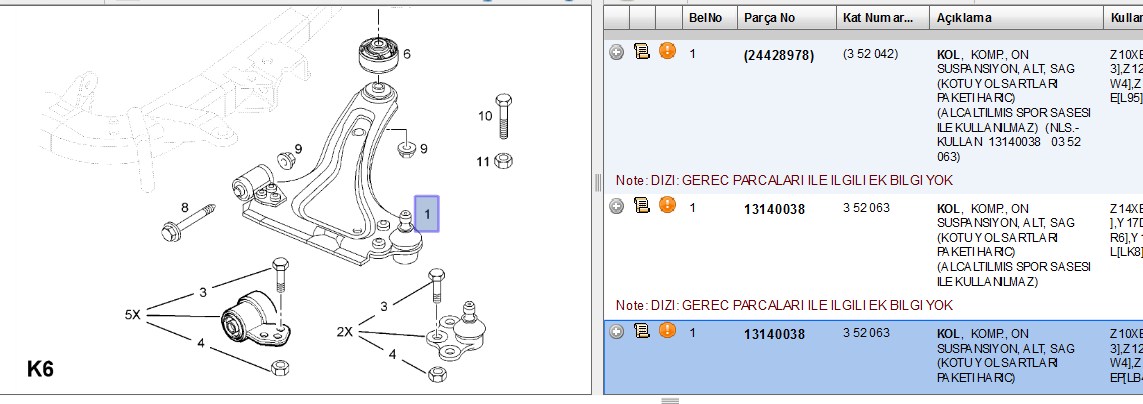Click callout number 11 nut on diagram

(x=483, y=162)
